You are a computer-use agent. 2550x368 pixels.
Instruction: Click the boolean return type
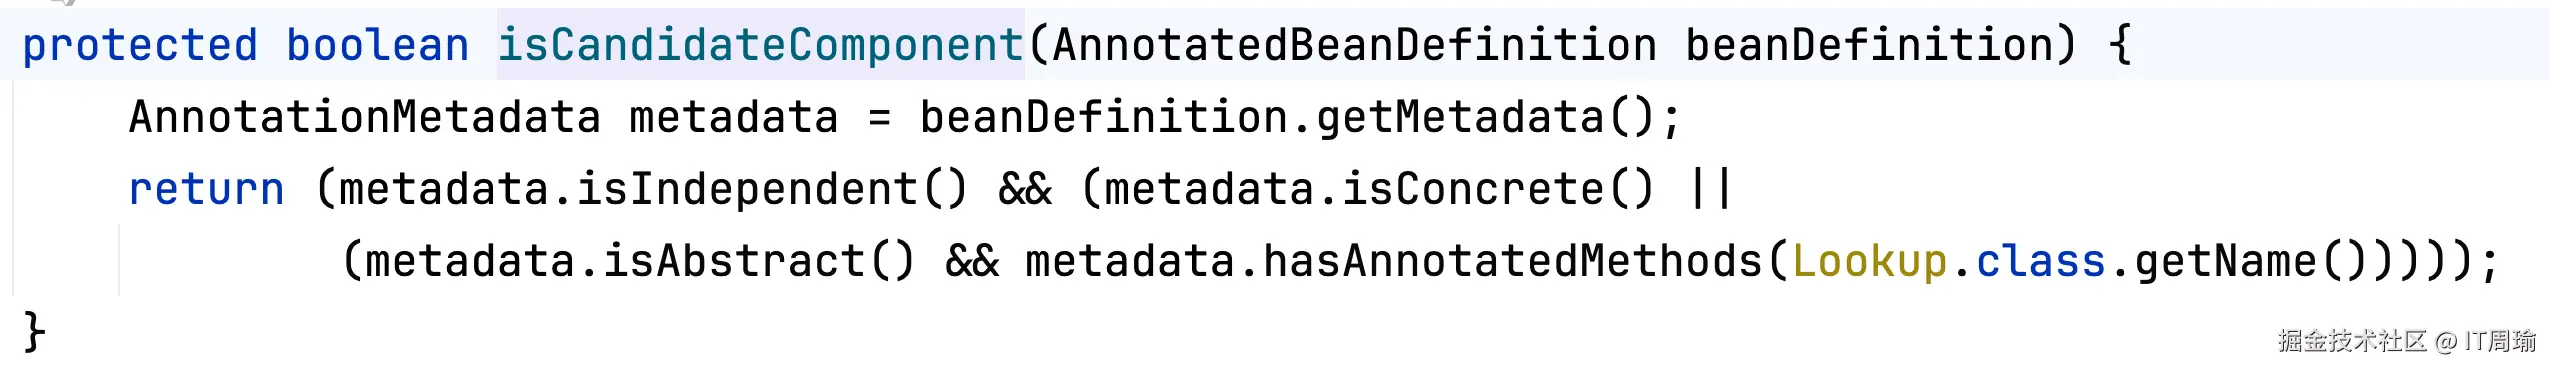pos(377,46)
